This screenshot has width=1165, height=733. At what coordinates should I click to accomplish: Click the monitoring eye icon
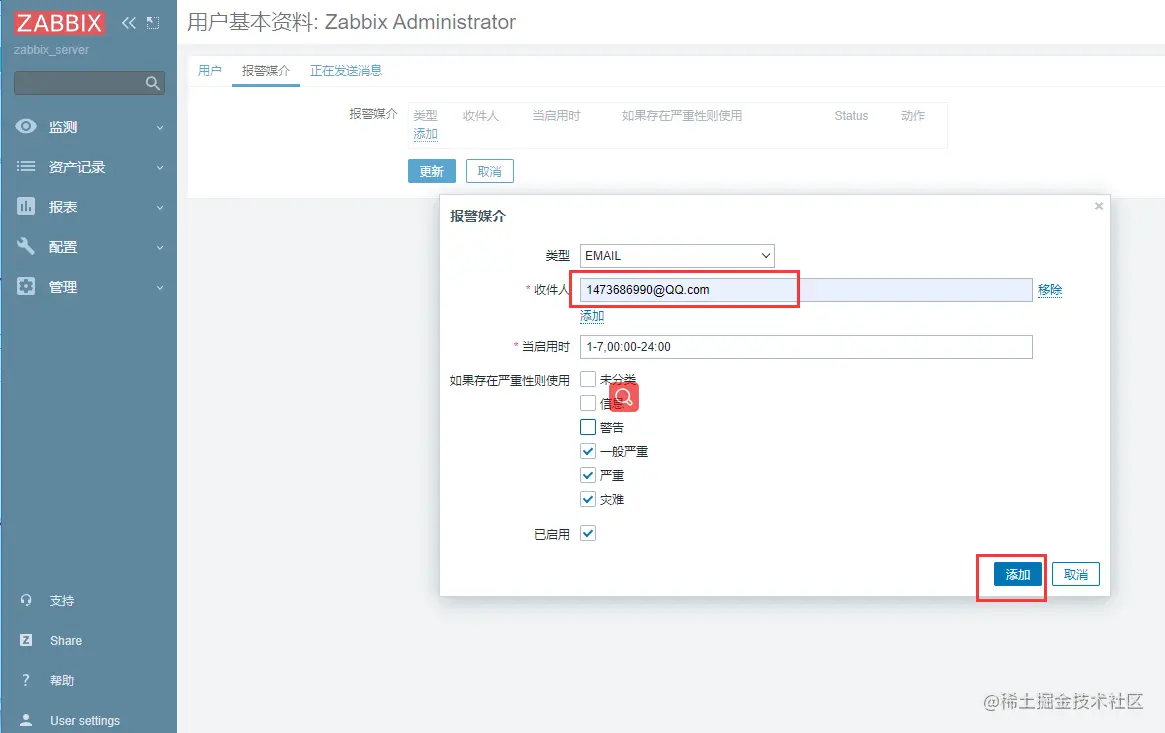(x=26, y=126)
